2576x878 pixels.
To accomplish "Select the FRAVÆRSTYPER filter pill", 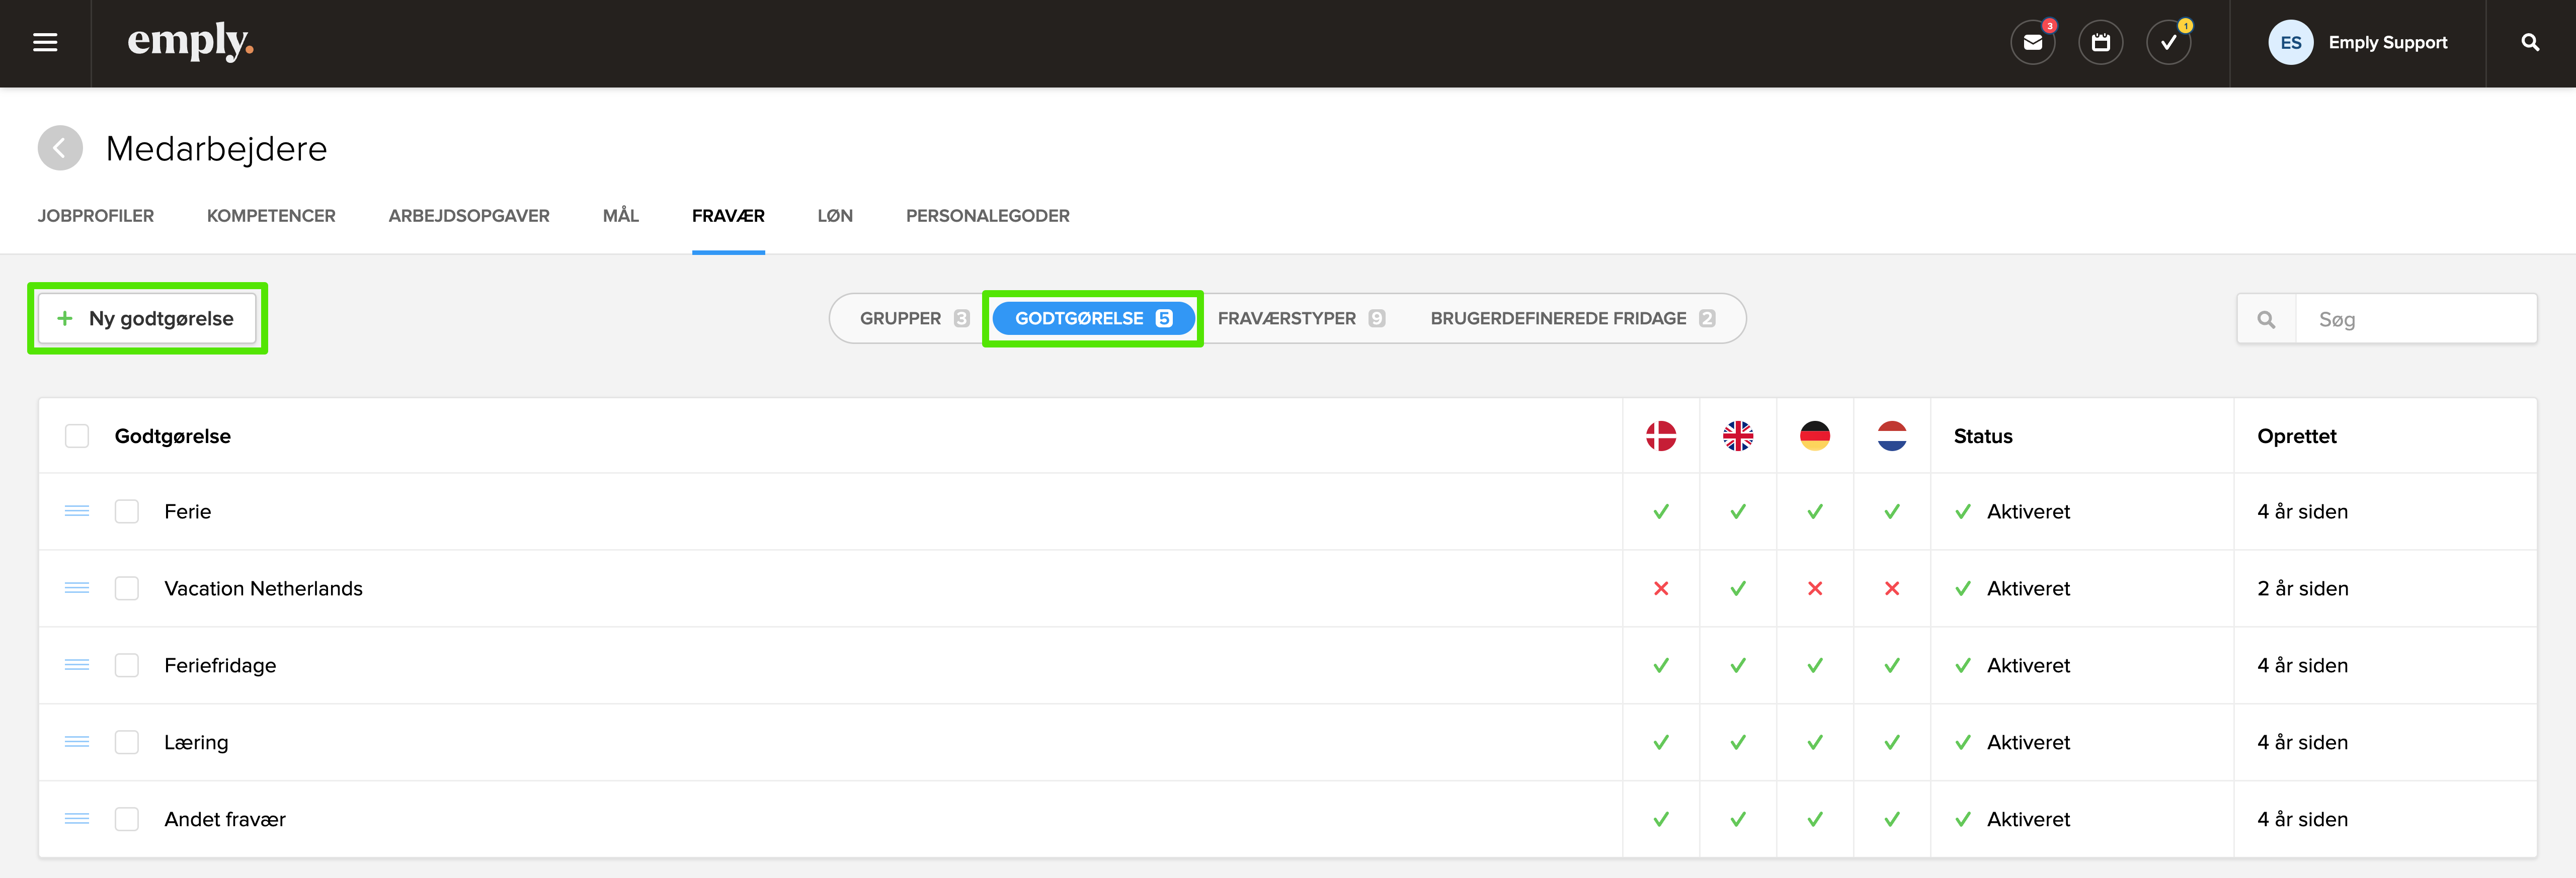I will 1300,318.
